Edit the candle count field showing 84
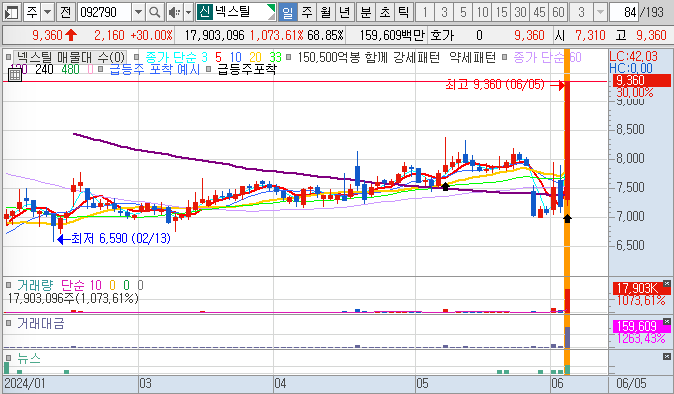Image resolution: width=674 pixels, height=394 pixels. [624, 12]
